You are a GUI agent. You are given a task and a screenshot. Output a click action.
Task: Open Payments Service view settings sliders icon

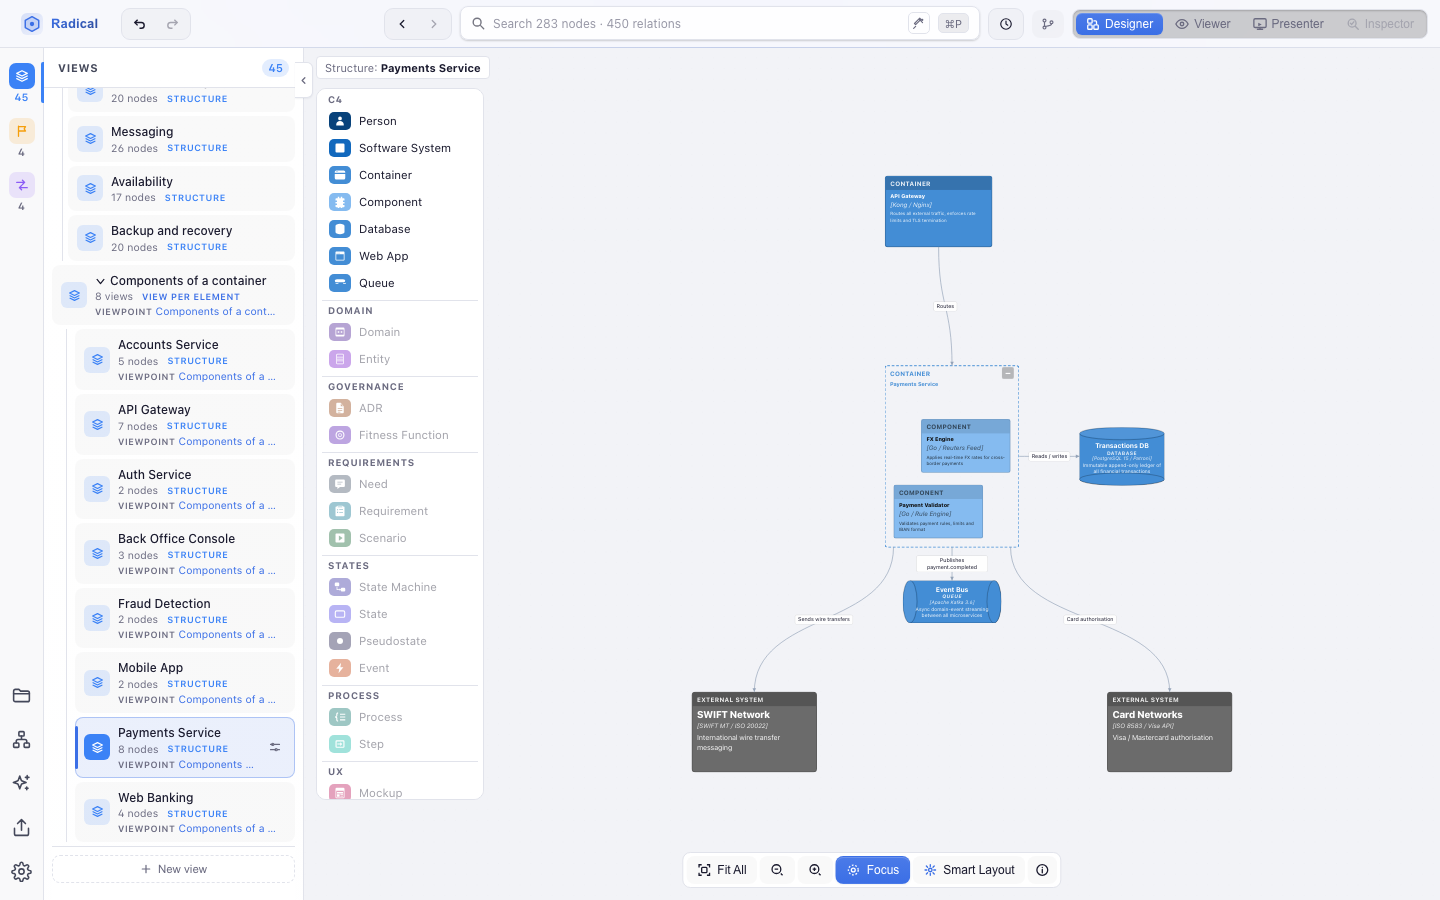(x=275, y=747)
